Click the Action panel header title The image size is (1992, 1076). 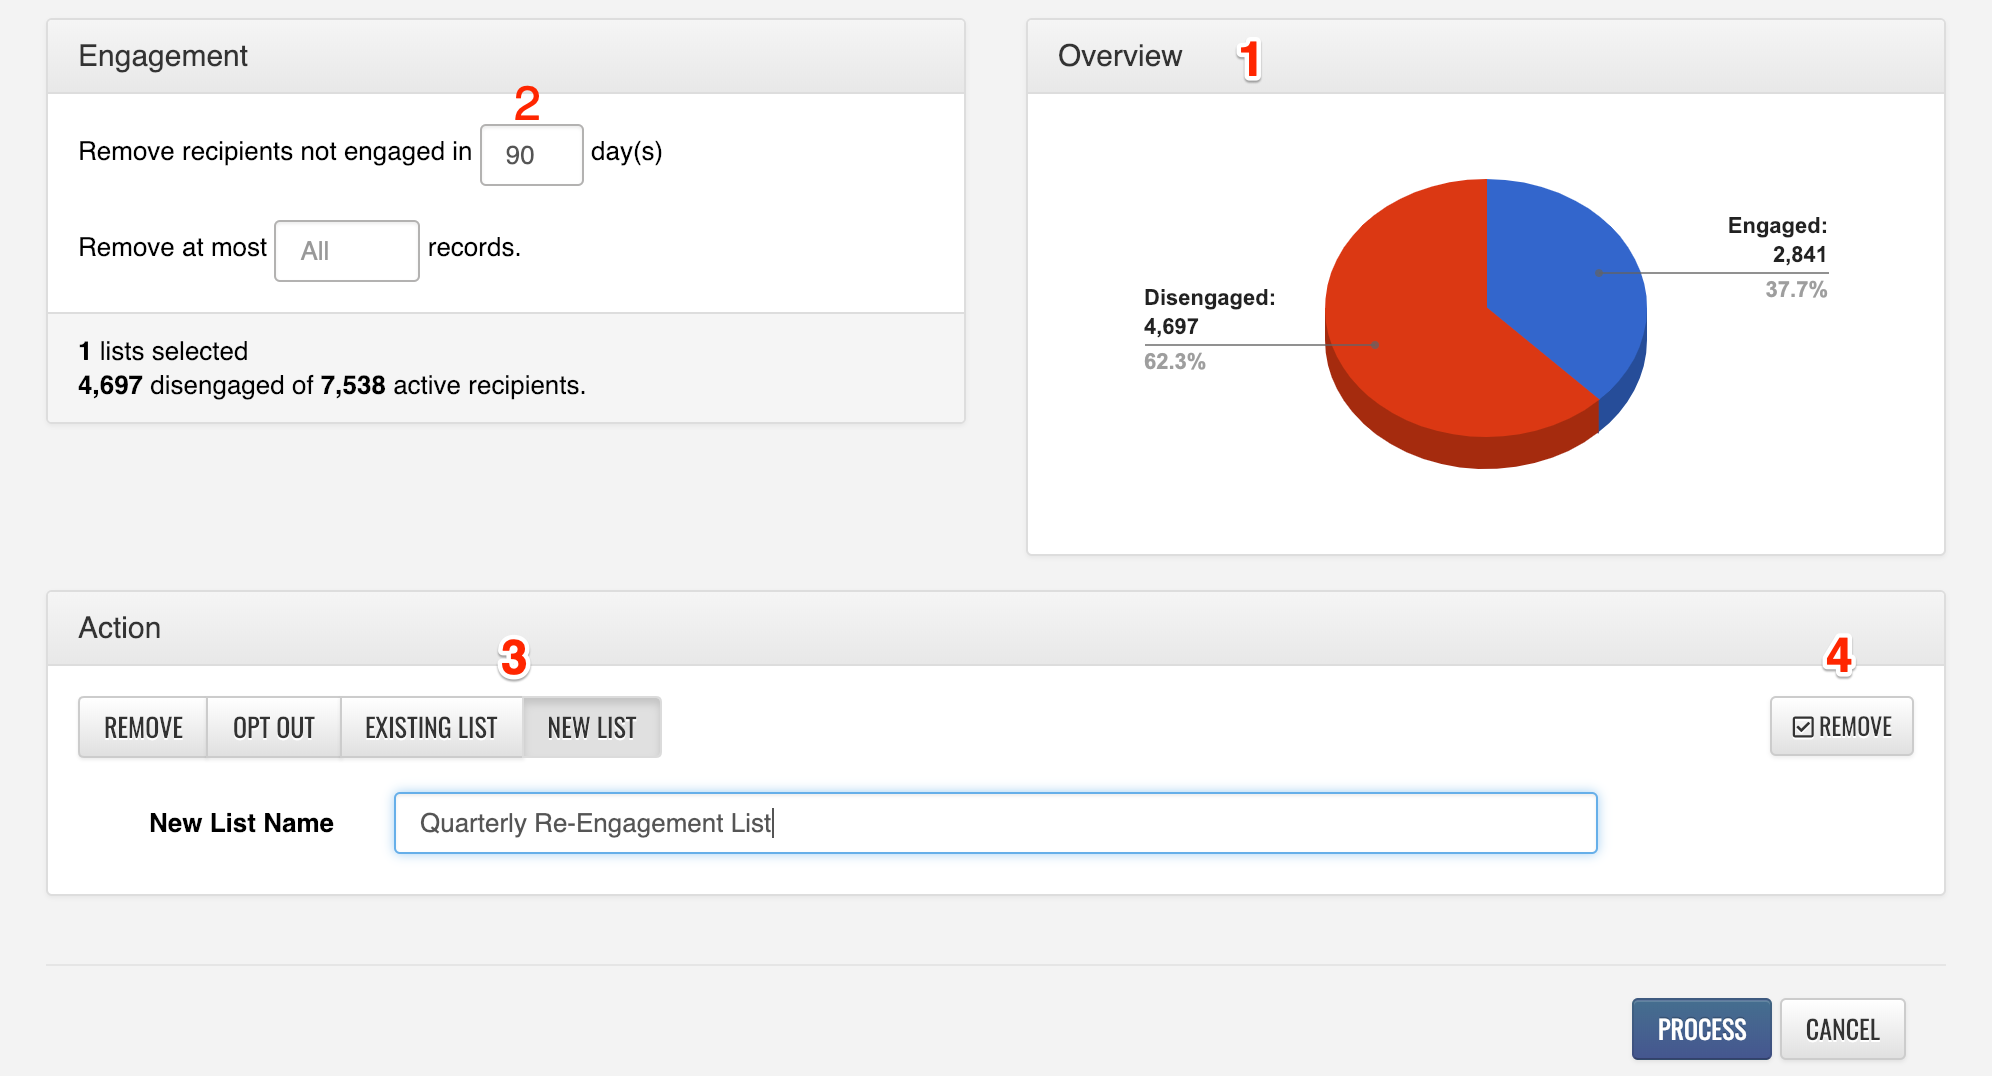pos(120,628)
